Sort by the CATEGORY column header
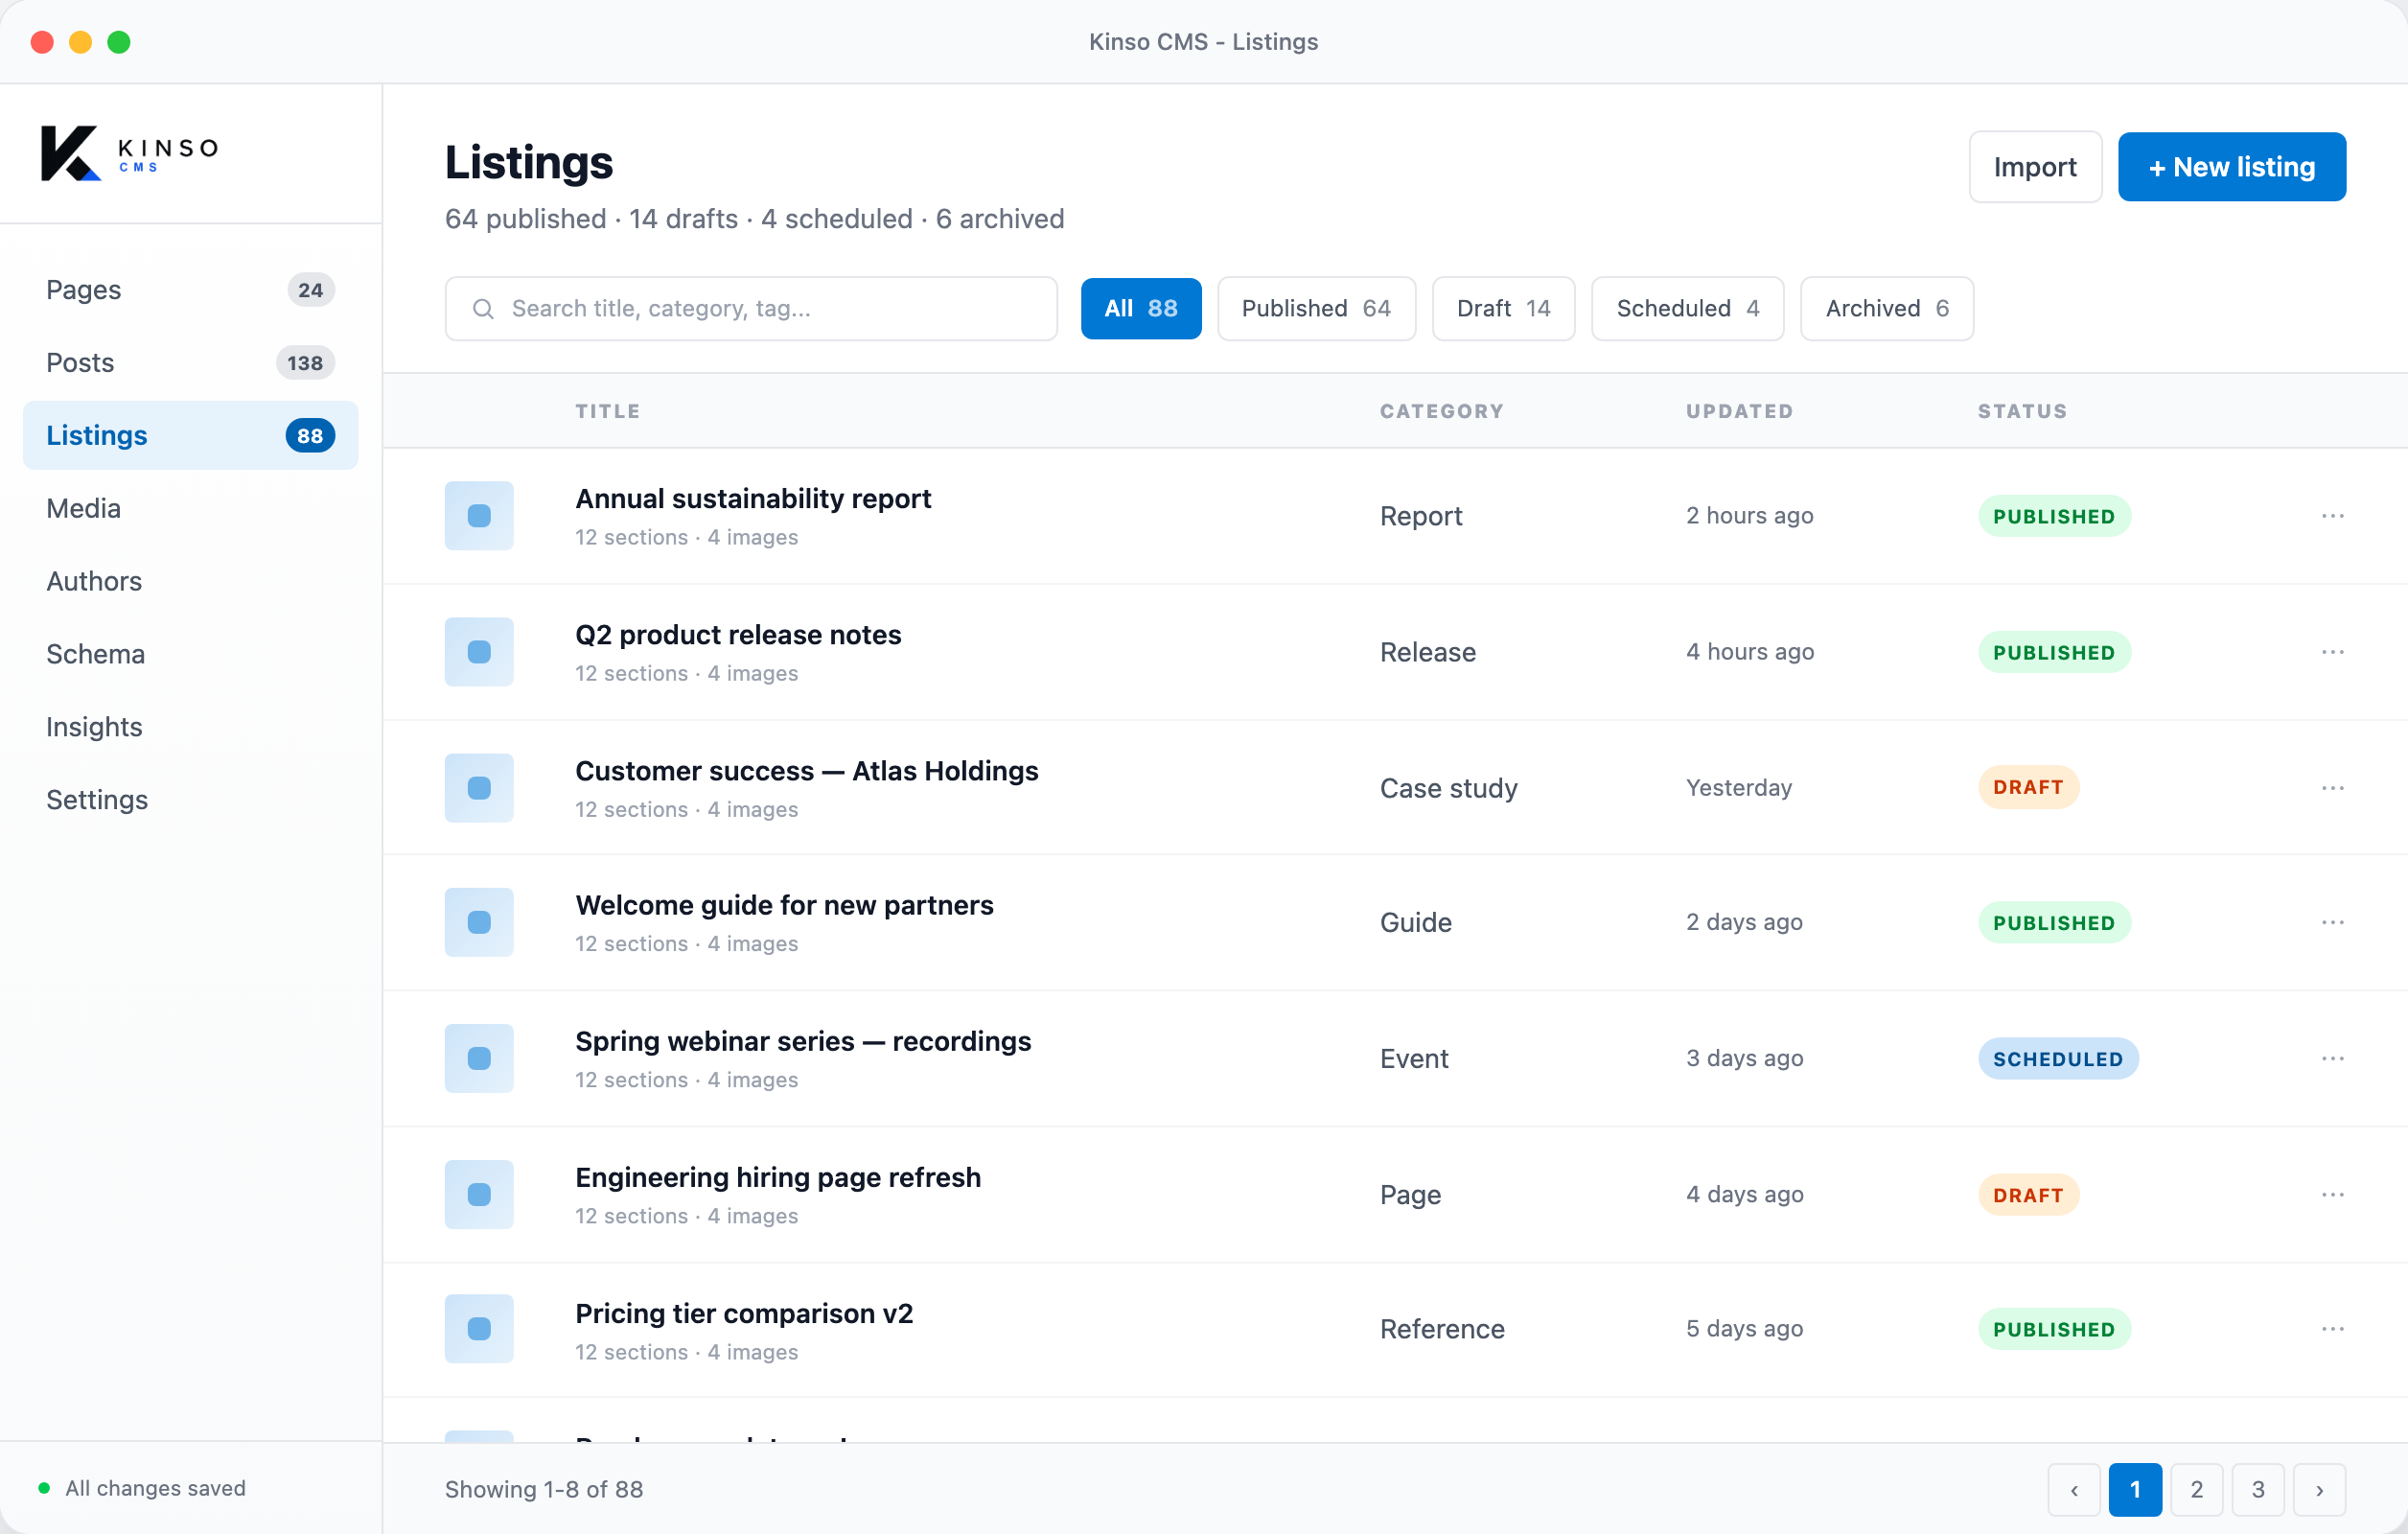2408x1534 pixels. click(x=1442, y=411)
